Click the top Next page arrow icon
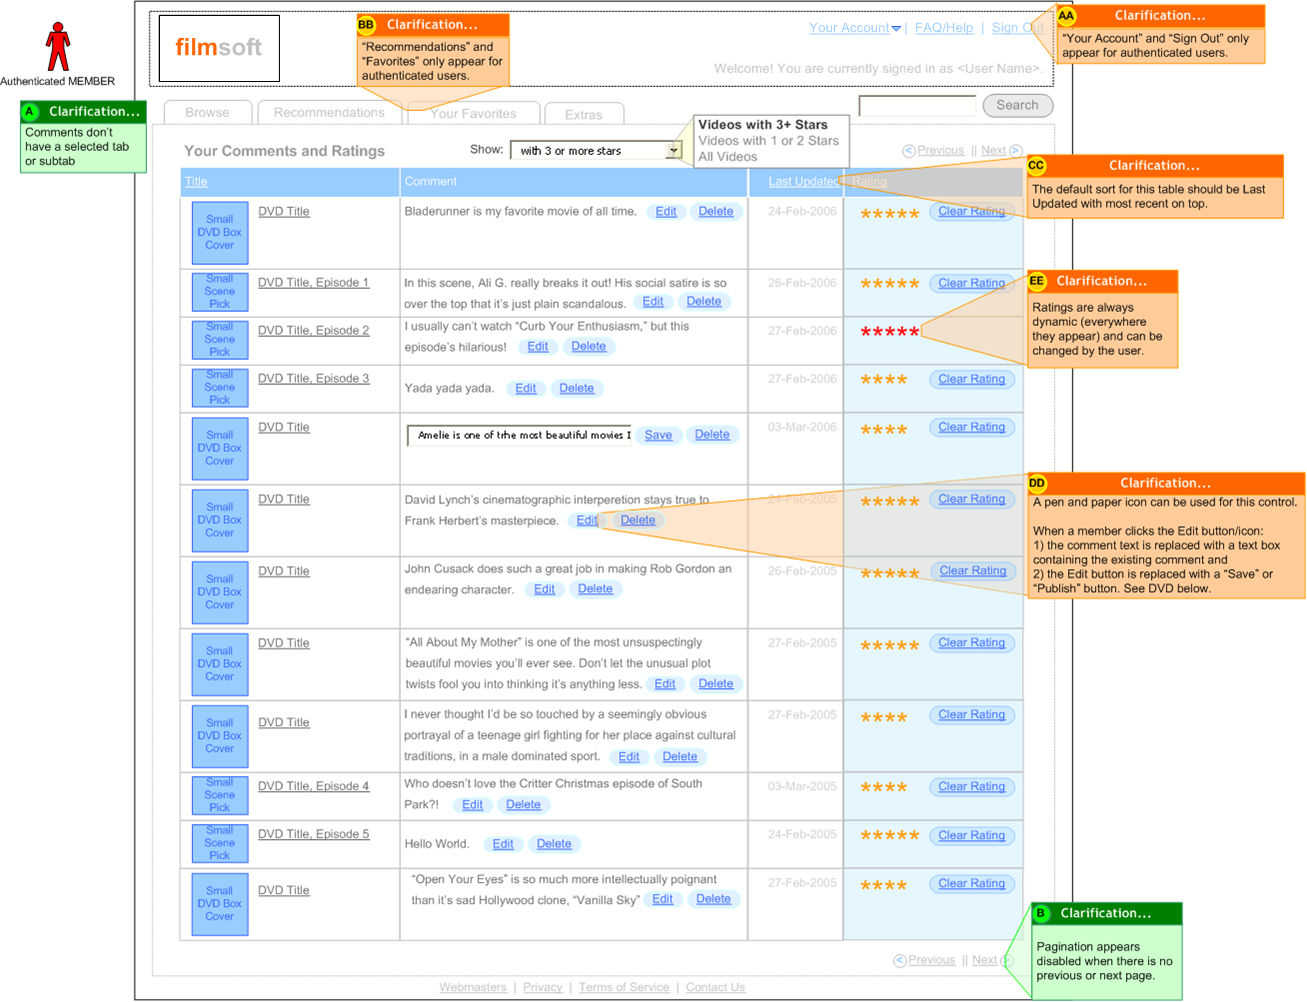 (x=1015, y=151)
